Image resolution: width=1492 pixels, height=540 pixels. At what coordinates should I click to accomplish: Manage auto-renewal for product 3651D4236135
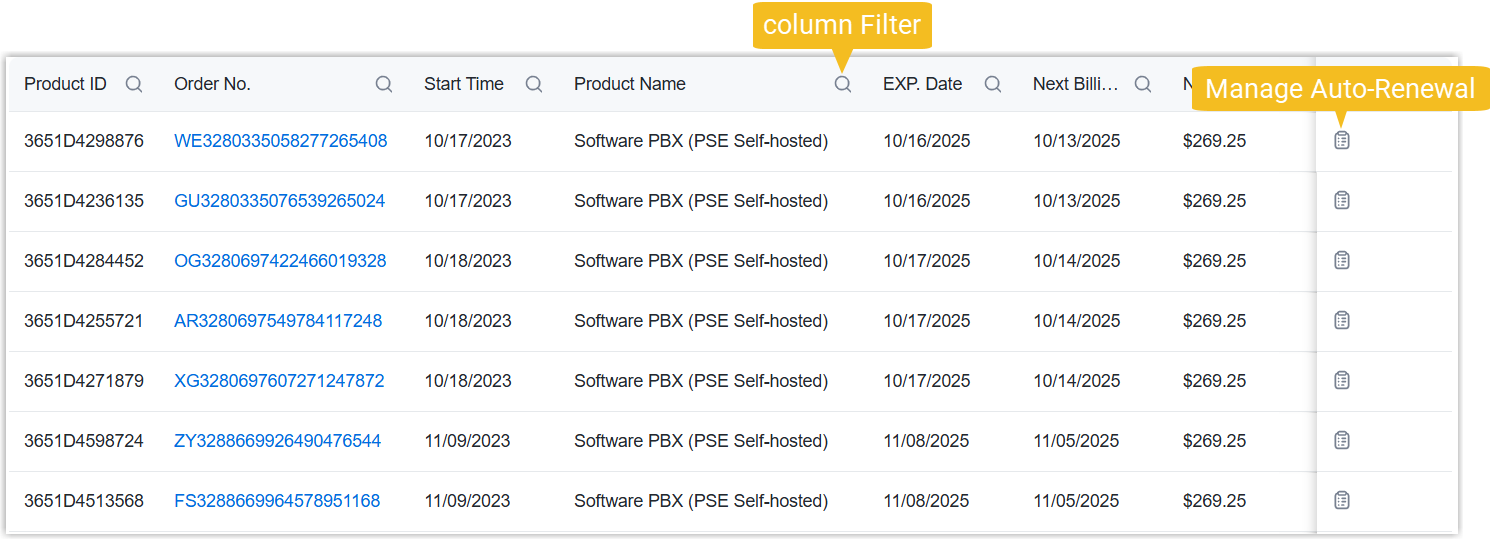(1342, 201)
